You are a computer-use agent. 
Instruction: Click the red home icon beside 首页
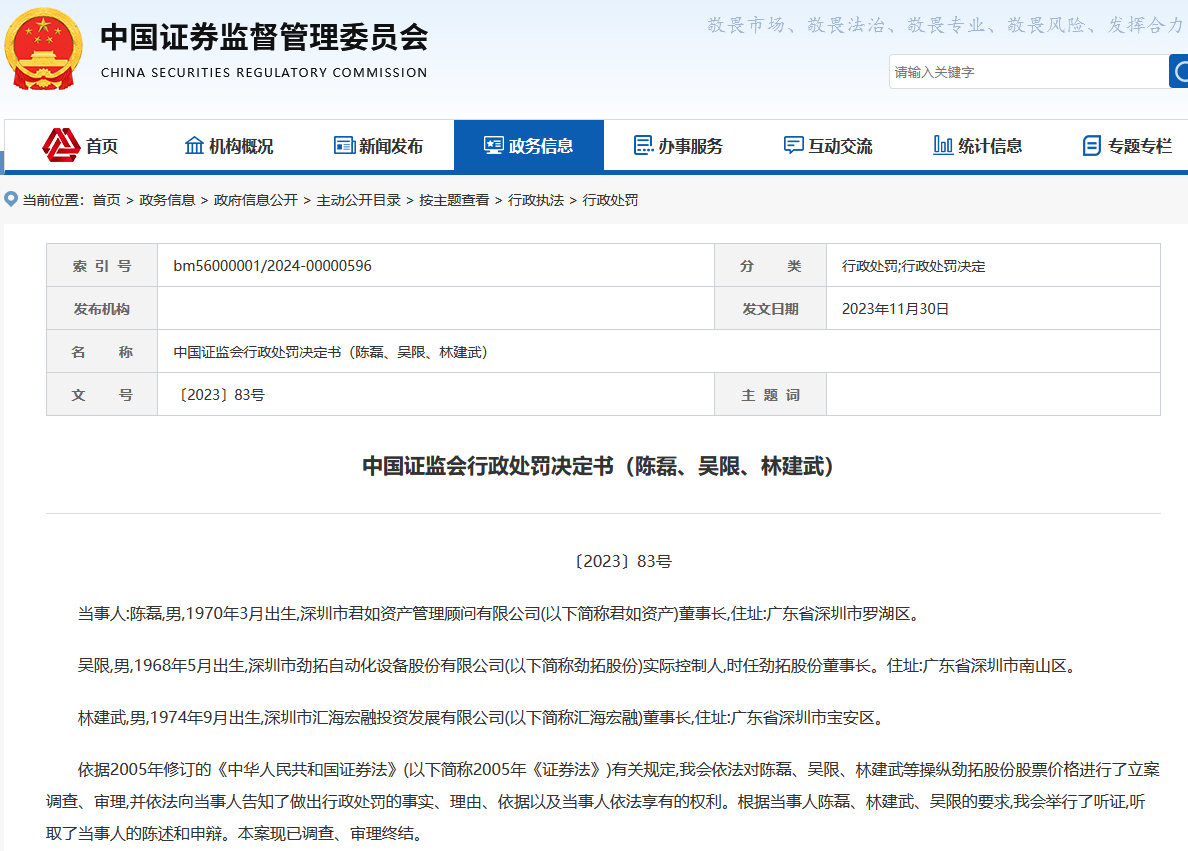pos(61,145)
